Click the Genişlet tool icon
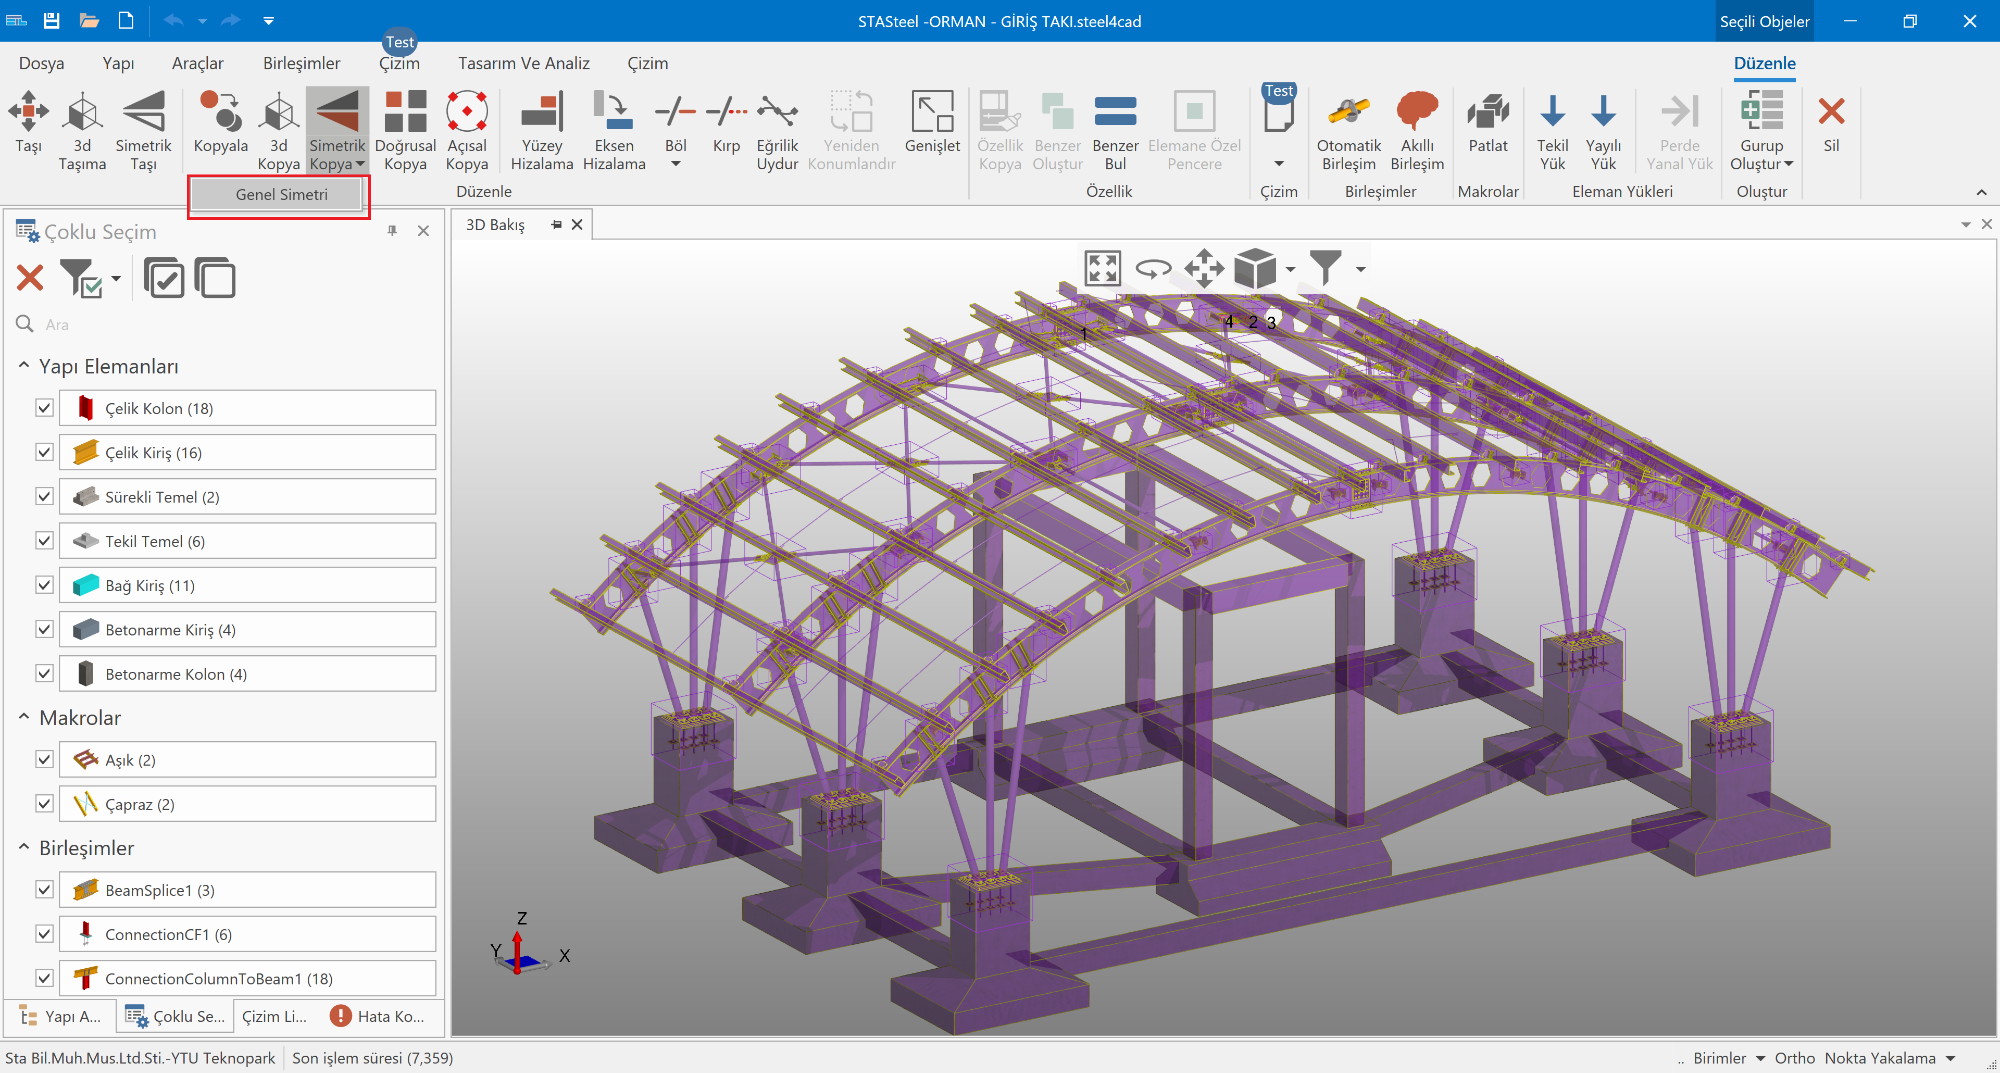This screenshot has height=1073, width=2000. (x=931, y=112)
